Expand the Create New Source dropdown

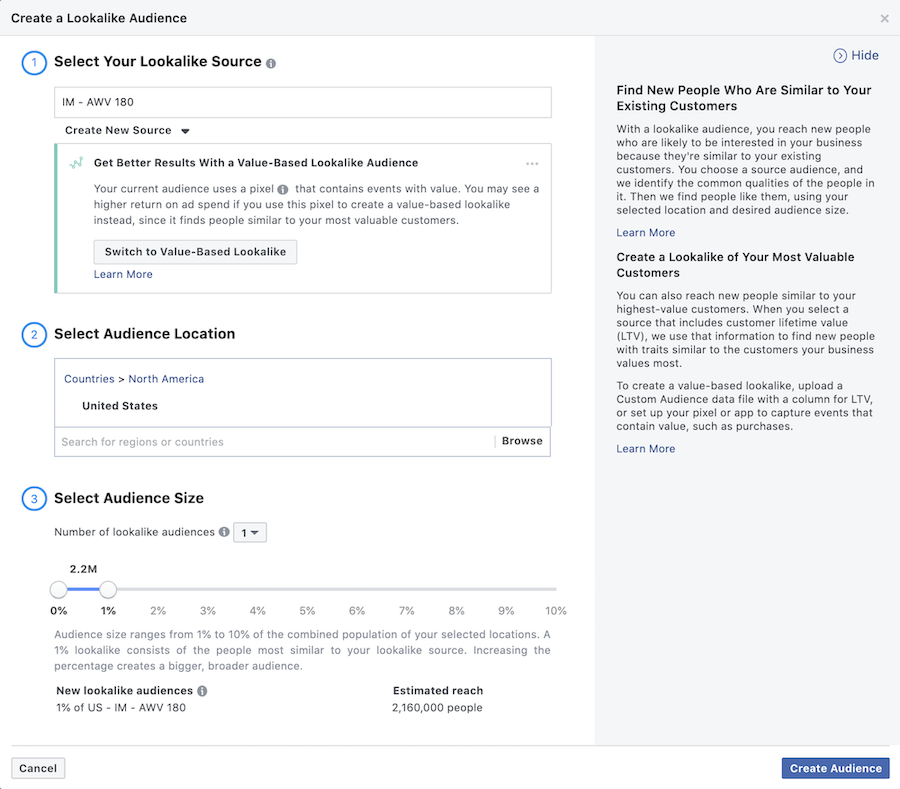tap(126, 130)
